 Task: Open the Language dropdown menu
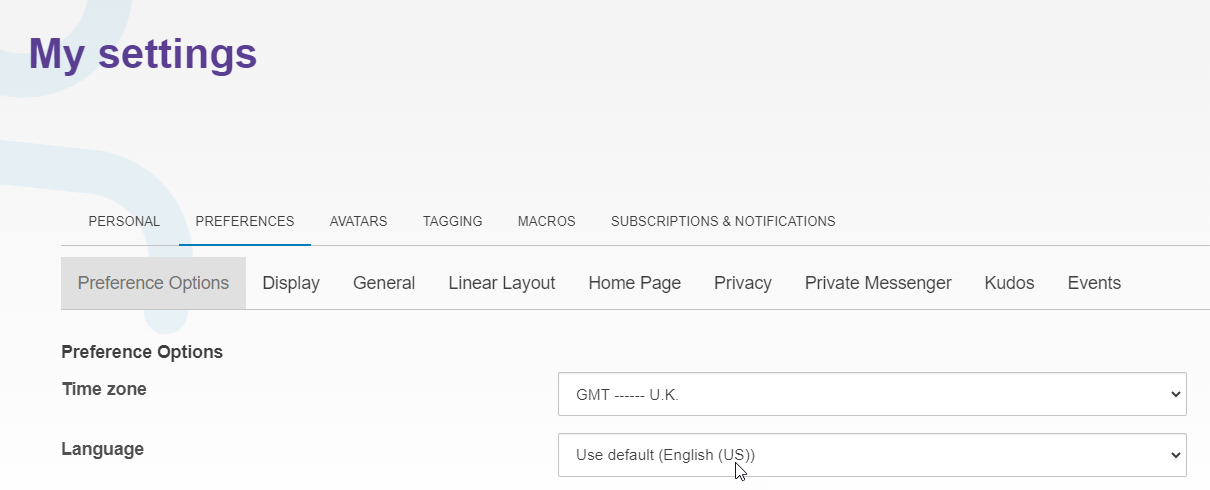[x=872, y=455]
